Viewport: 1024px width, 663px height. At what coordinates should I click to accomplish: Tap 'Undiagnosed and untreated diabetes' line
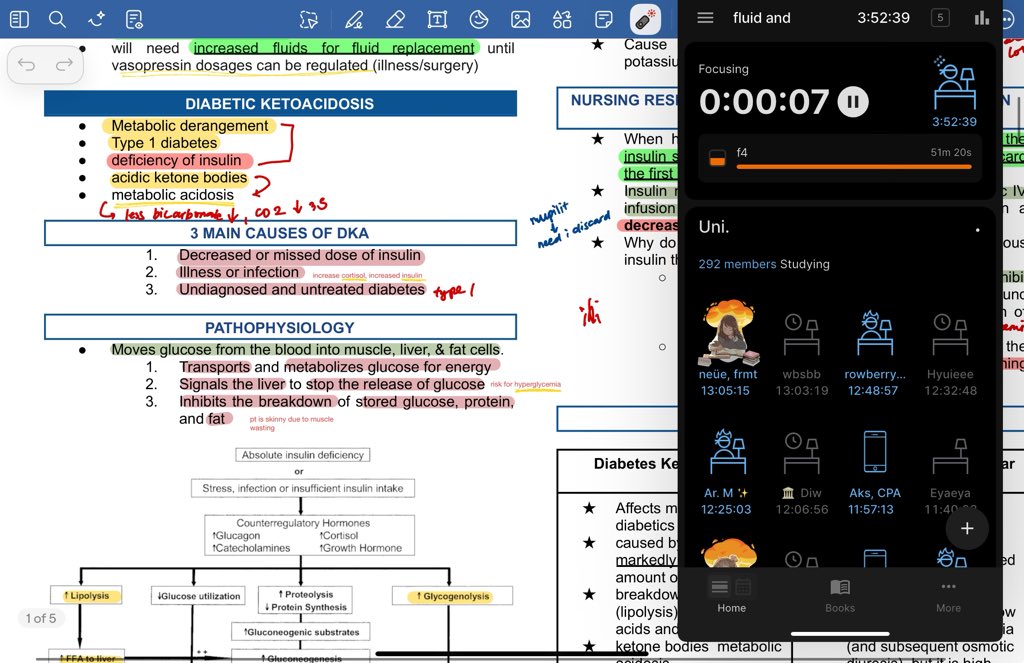302,289
